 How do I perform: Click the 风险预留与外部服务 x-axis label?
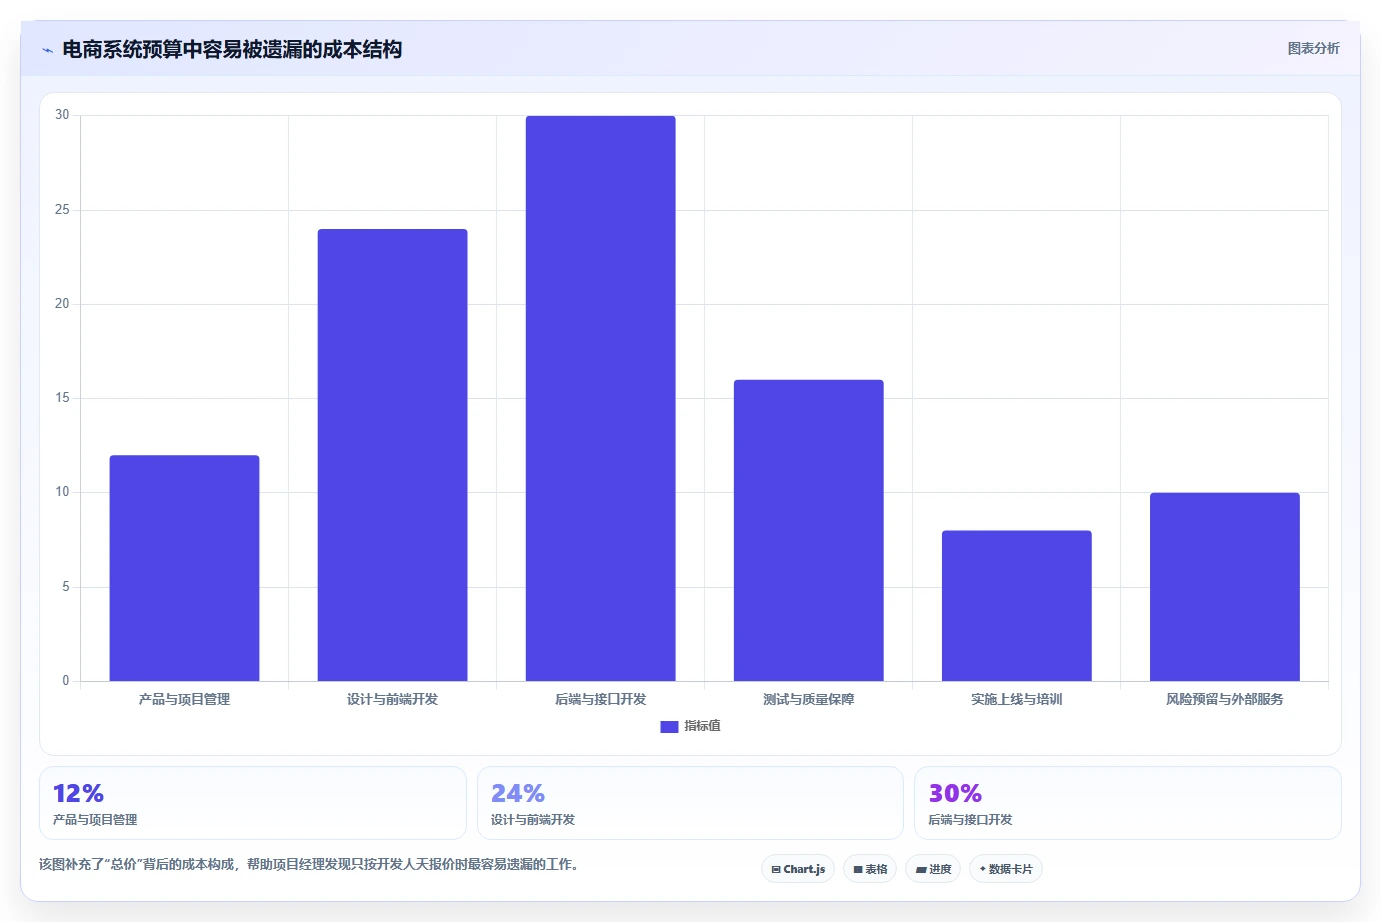pos(1224,699)
